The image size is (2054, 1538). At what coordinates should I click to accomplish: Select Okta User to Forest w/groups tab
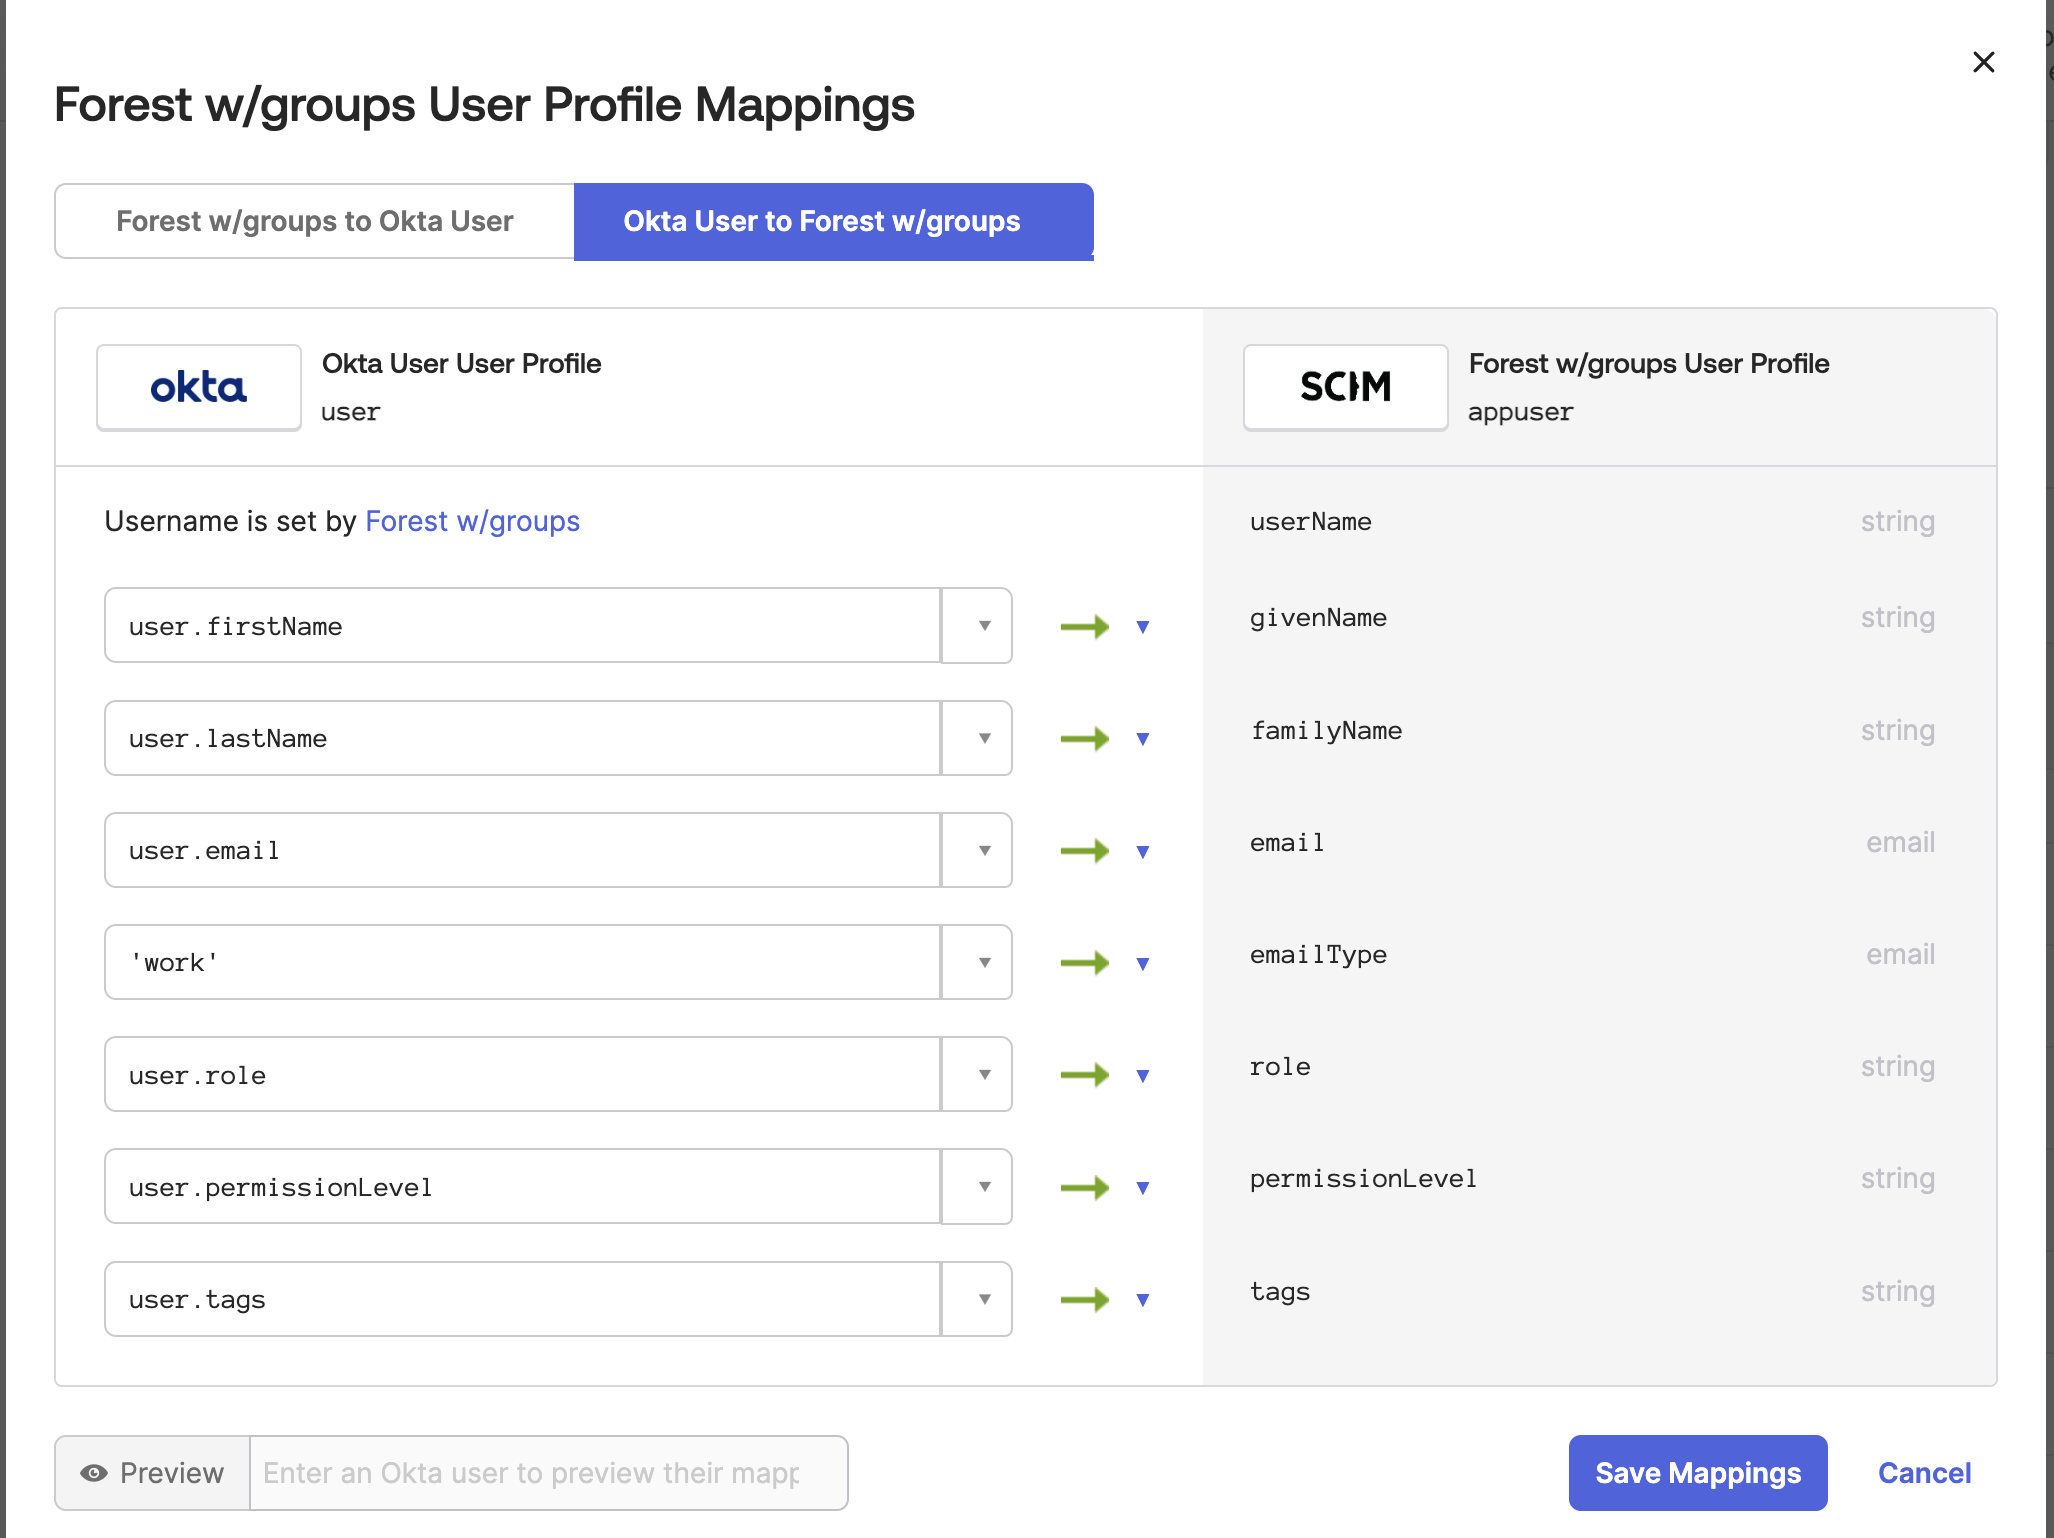tap(832, 221)
